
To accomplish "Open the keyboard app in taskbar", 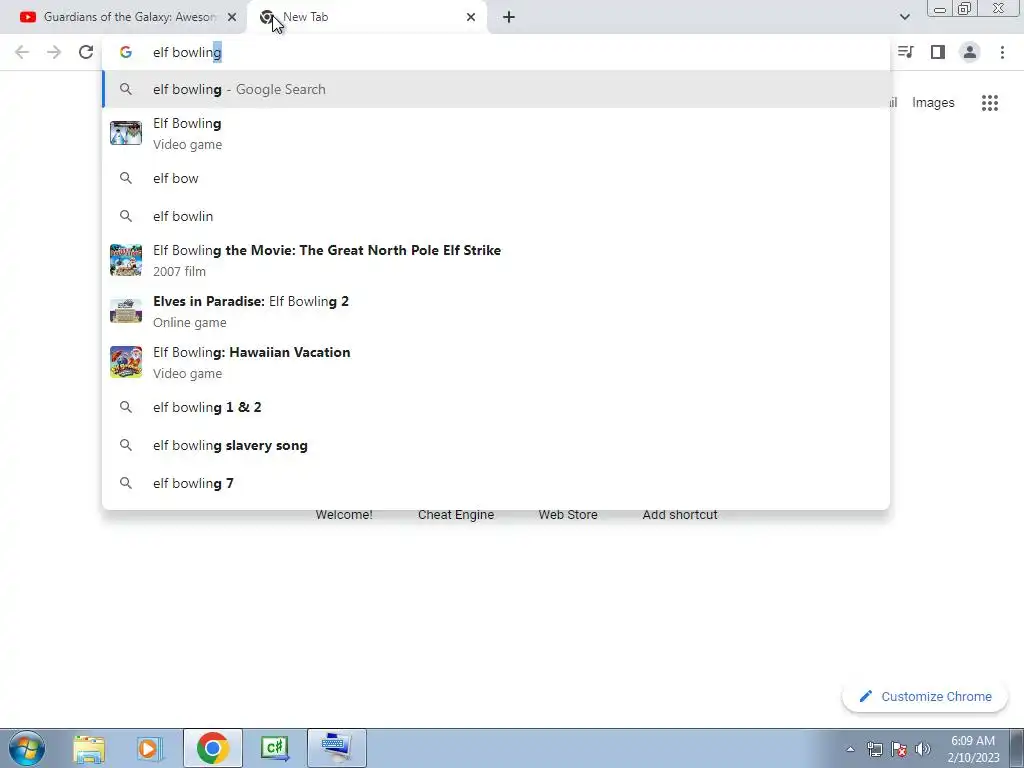I will (x=336, y=748).
